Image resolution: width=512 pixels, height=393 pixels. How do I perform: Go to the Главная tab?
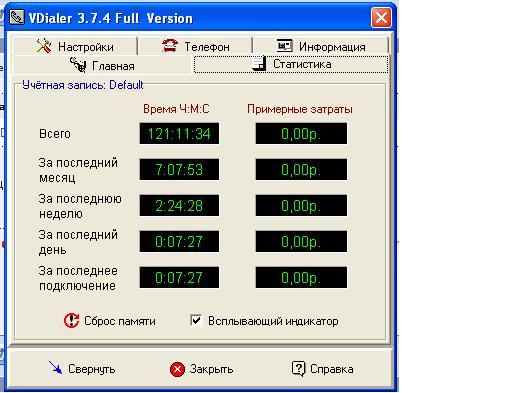click(102, 65)
